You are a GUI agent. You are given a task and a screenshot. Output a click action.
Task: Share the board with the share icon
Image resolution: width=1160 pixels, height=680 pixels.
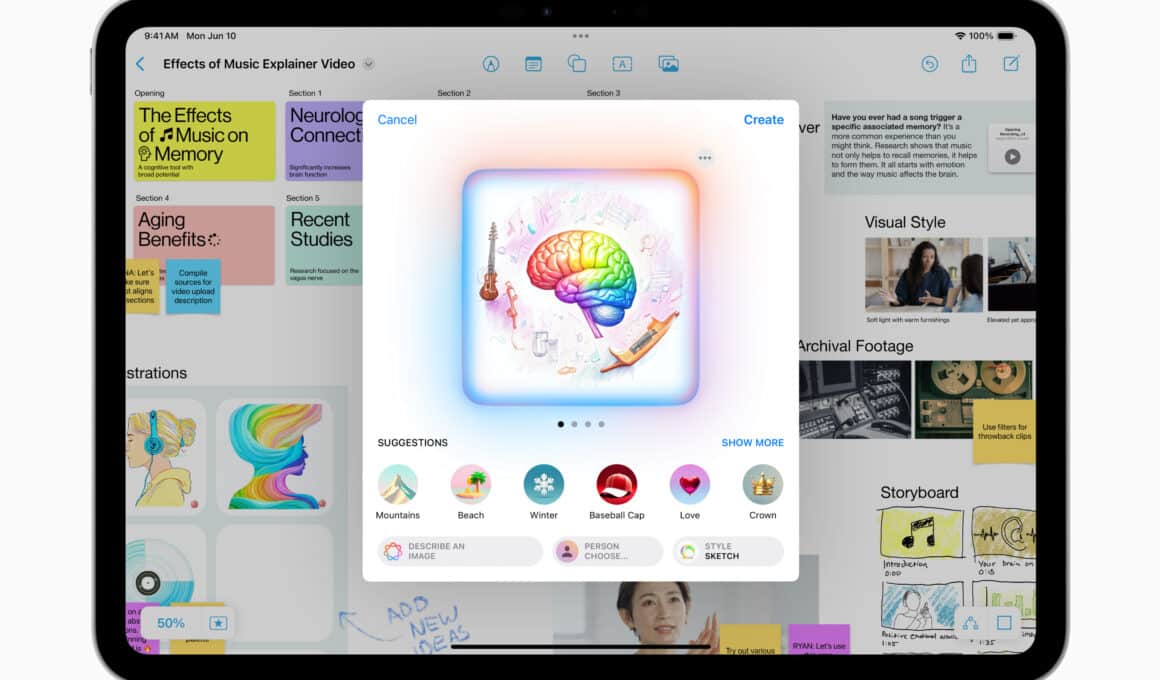(969, 64)
